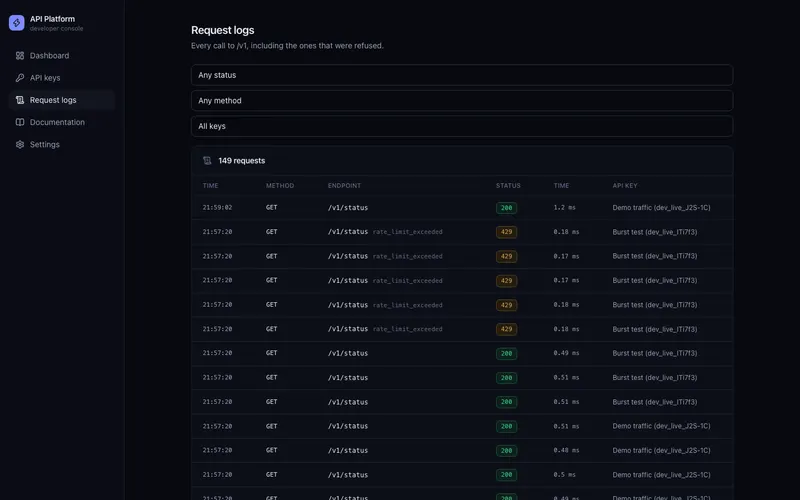
Task: Click the 429 badge in the first rate-limited row
Action: point(506,232)
